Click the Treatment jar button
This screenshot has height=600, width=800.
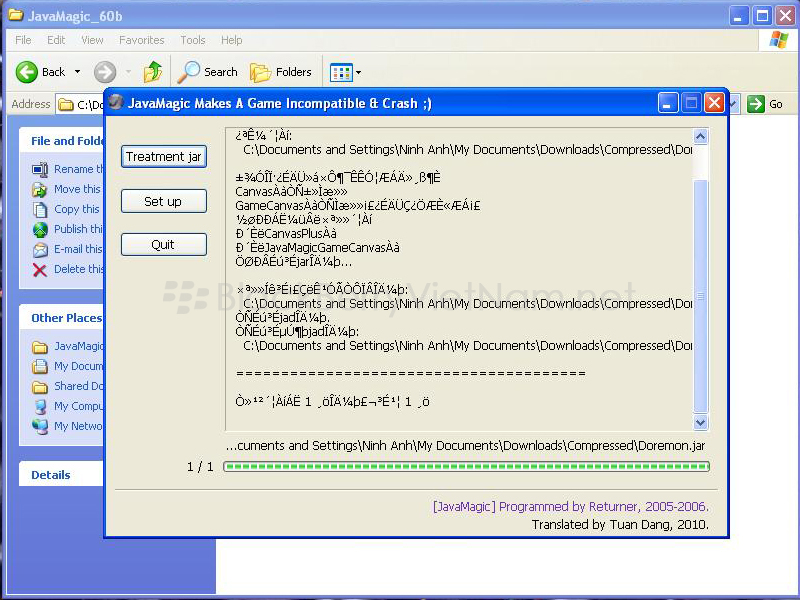[x=163, y=157]
